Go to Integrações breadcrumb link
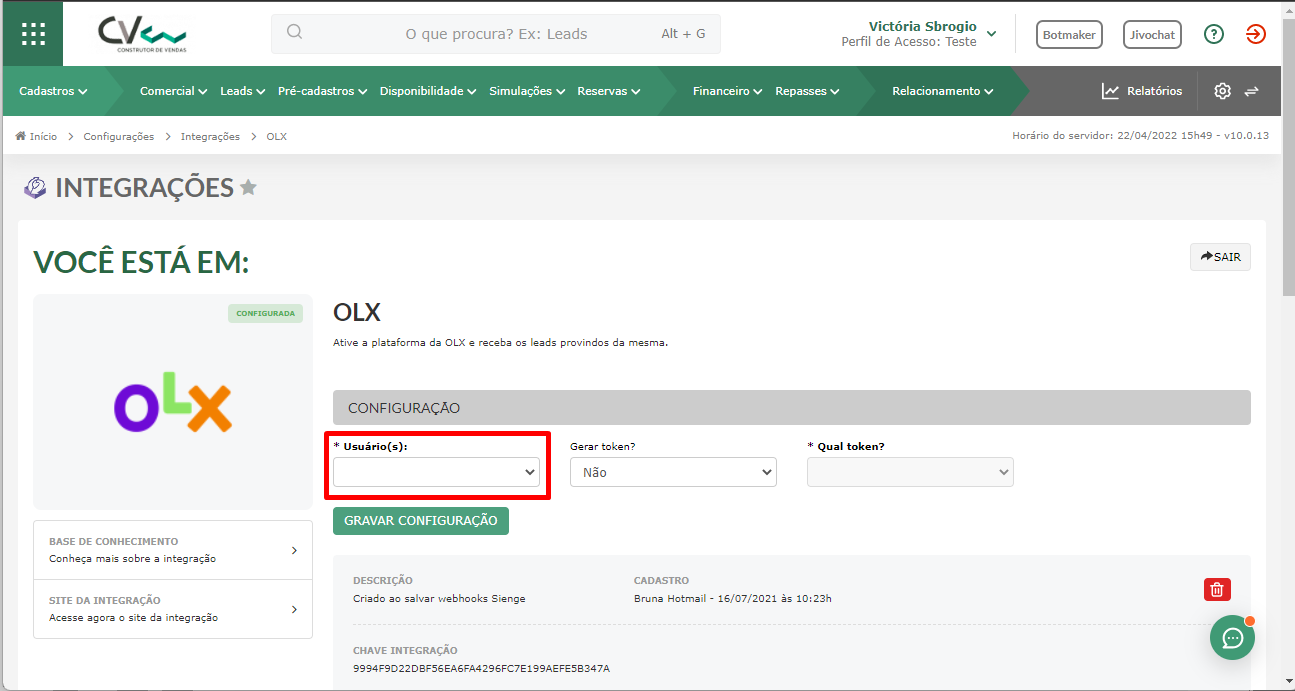The height and width of the screenshot is (691, 1295). [210, 136]
